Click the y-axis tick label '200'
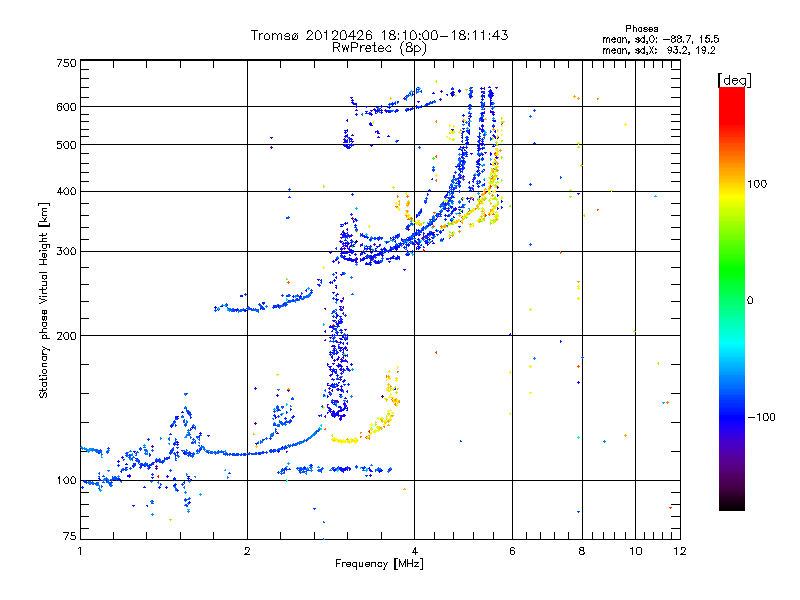 tap(66, 336)
